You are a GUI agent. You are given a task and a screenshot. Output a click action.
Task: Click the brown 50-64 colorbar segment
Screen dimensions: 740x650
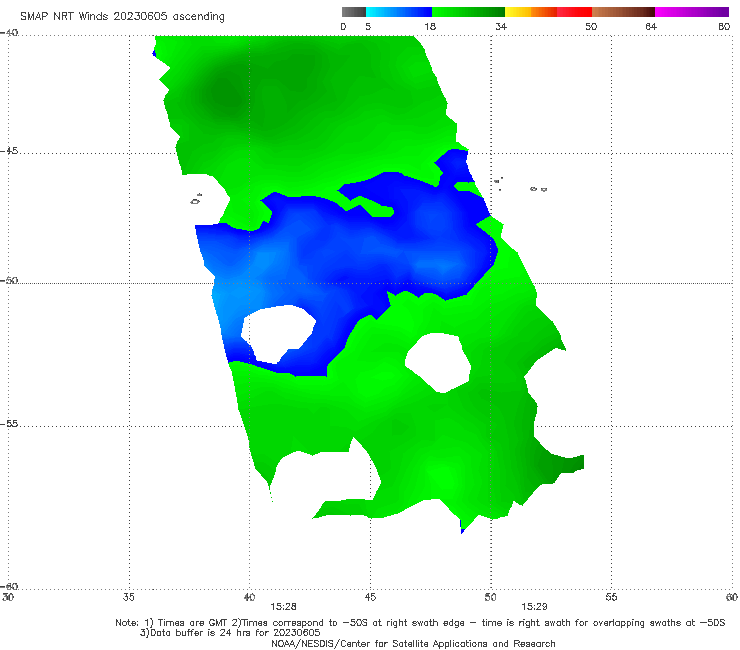623,12
